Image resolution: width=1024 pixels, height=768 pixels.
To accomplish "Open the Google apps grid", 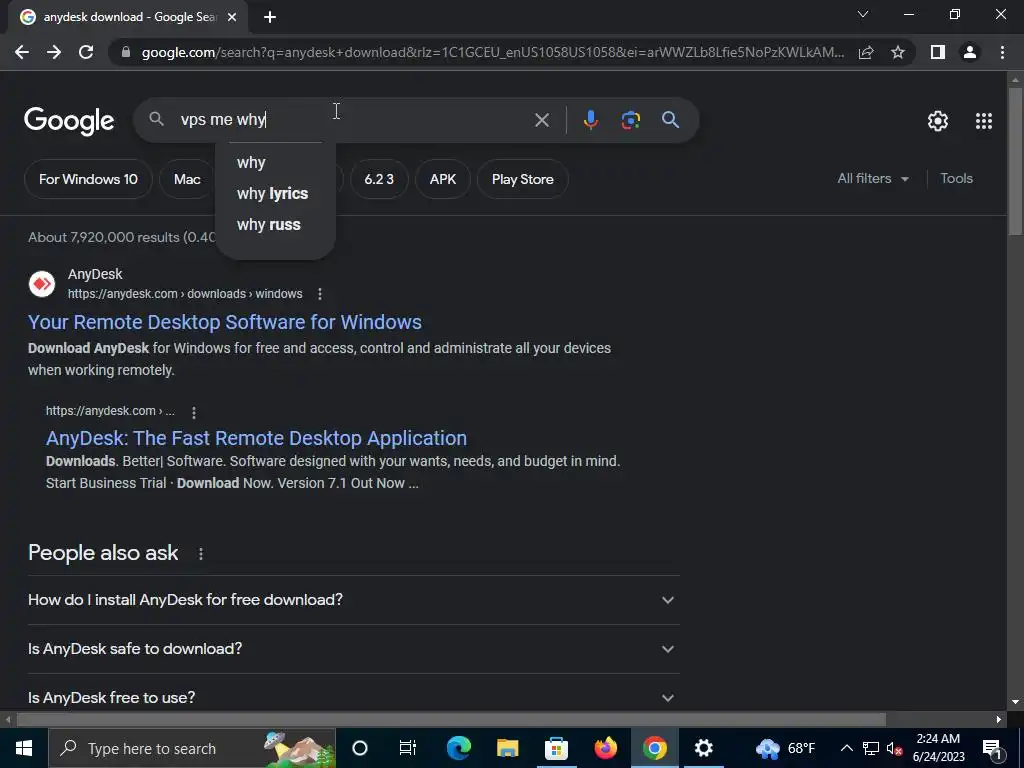I will [984, 121].
